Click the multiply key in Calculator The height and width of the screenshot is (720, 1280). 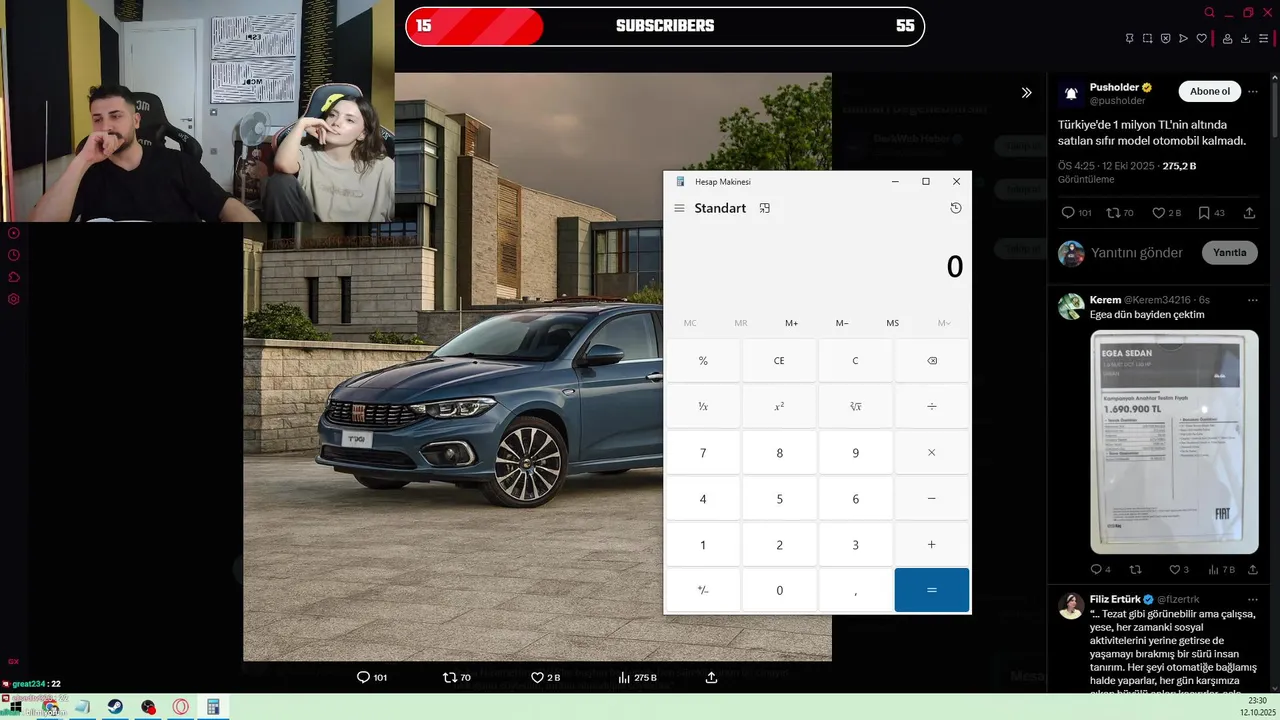tap(932, 453)
